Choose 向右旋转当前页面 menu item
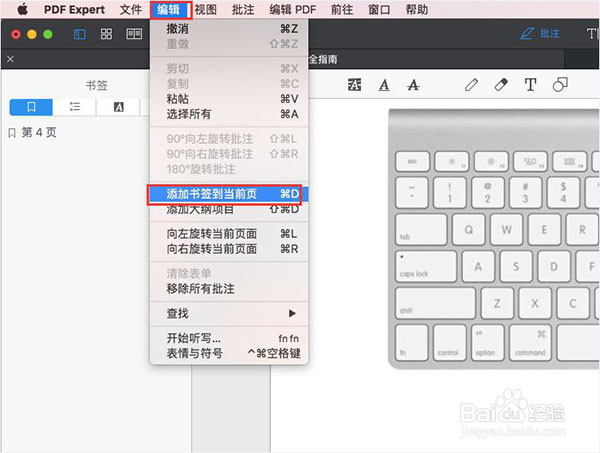Viewport: 600px width, 453px height. pyautogui.click(x=229, y=249)
